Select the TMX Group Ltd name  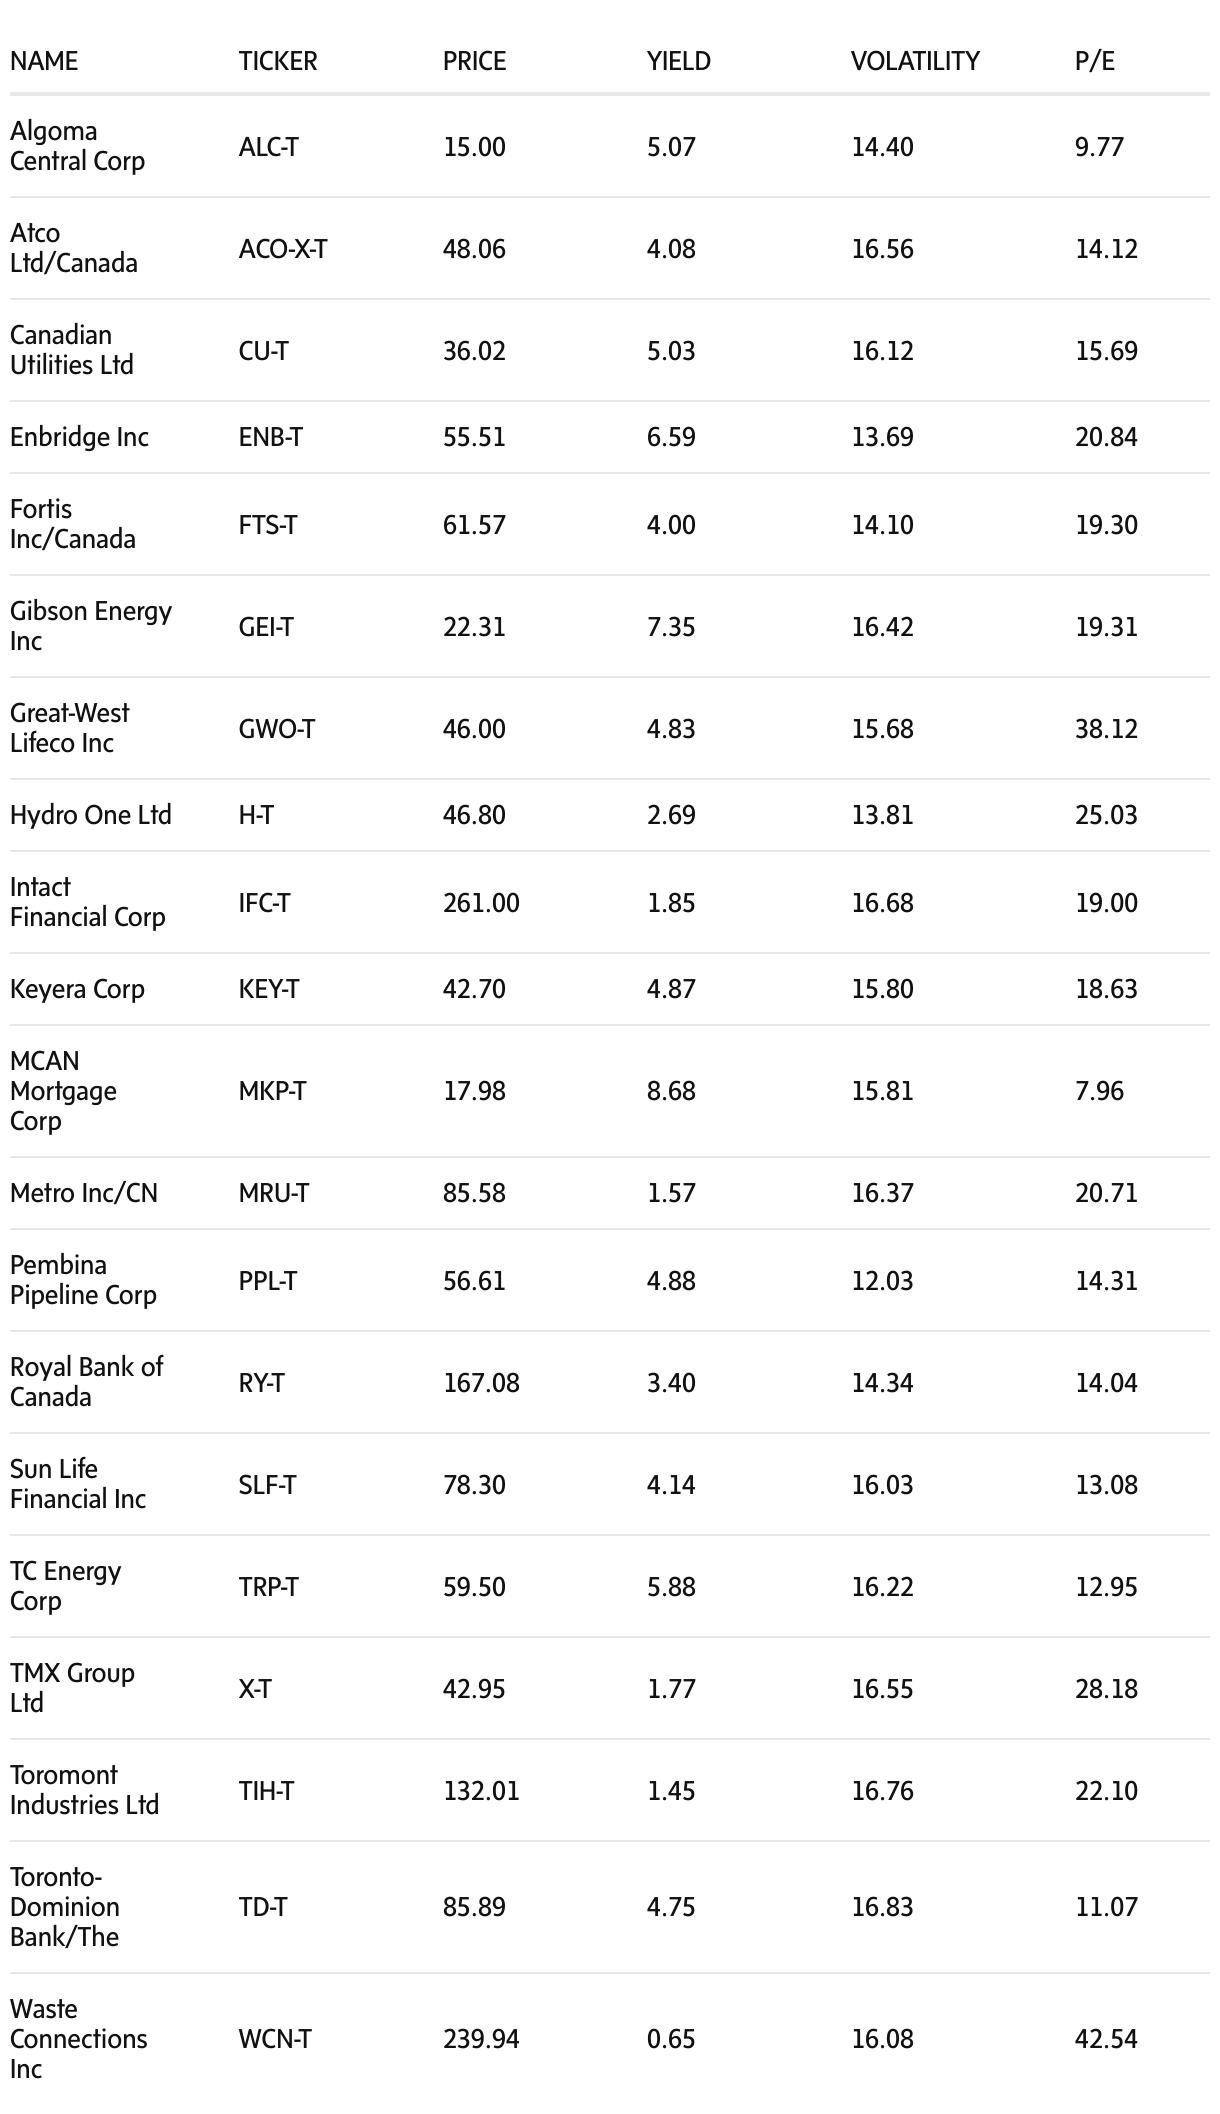pos(72,1687)
